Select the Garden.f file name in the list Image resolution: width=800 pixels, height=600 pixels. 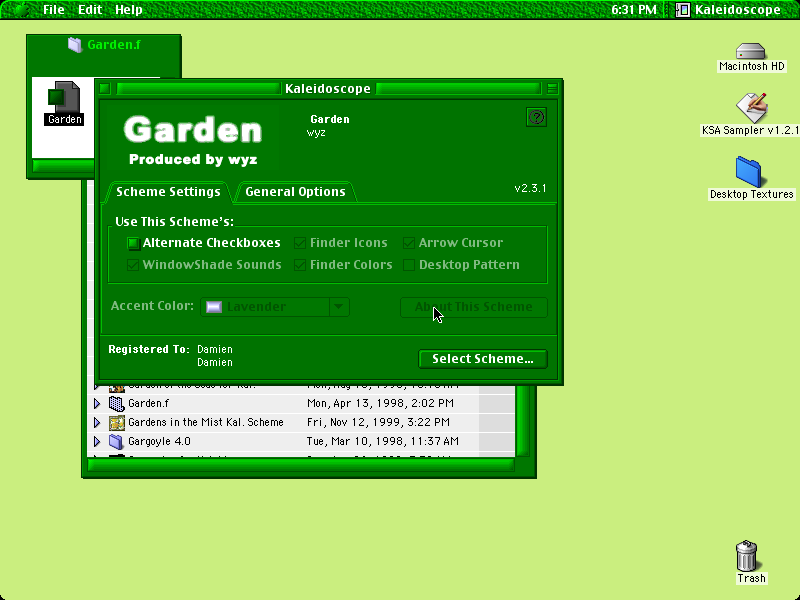148,404
